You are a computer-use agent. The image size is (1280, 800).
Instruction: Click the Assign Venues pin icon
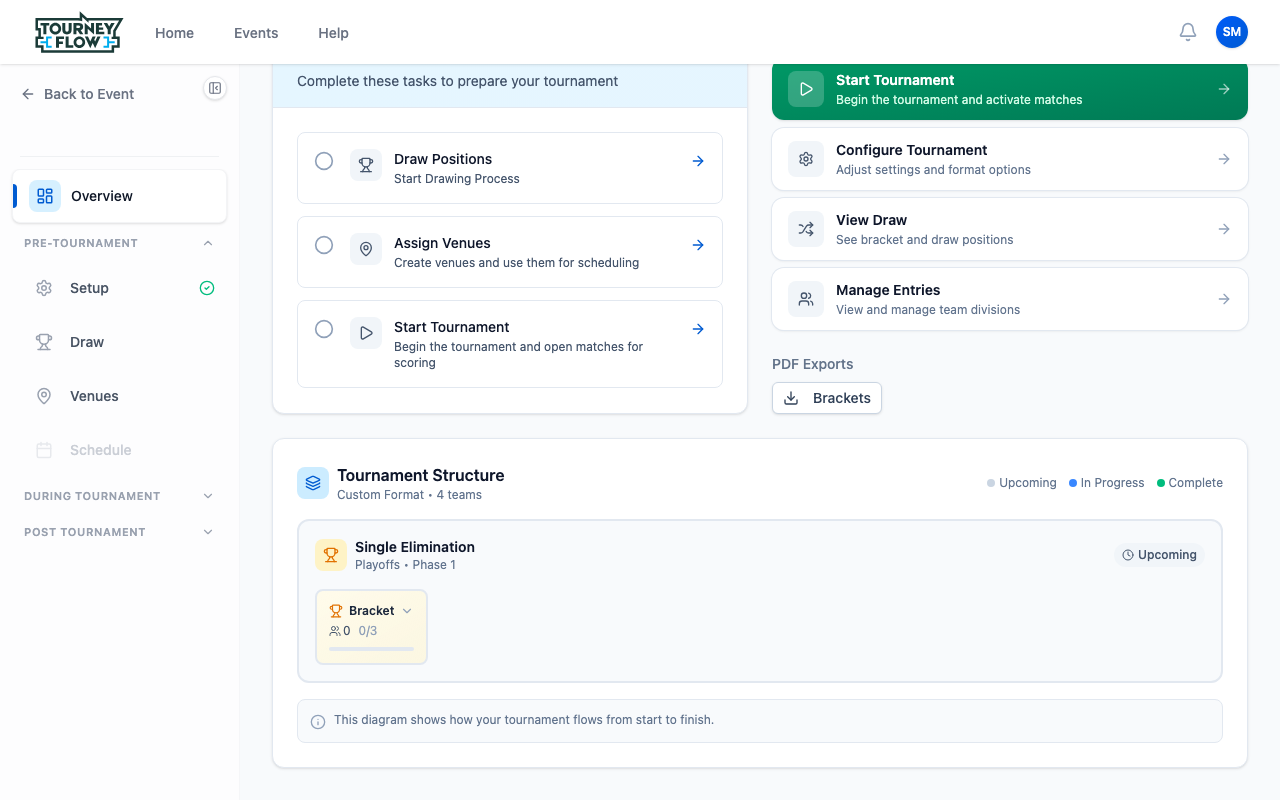366,249
